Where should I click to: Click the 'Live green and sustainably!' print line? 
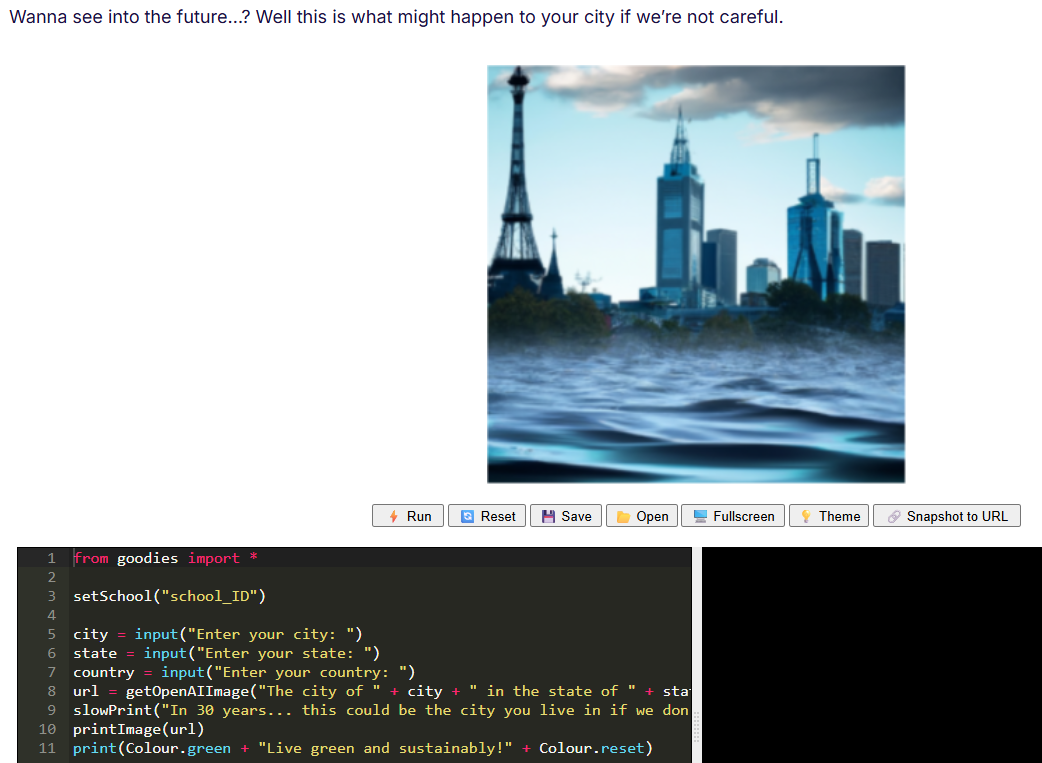coord(363,748)
